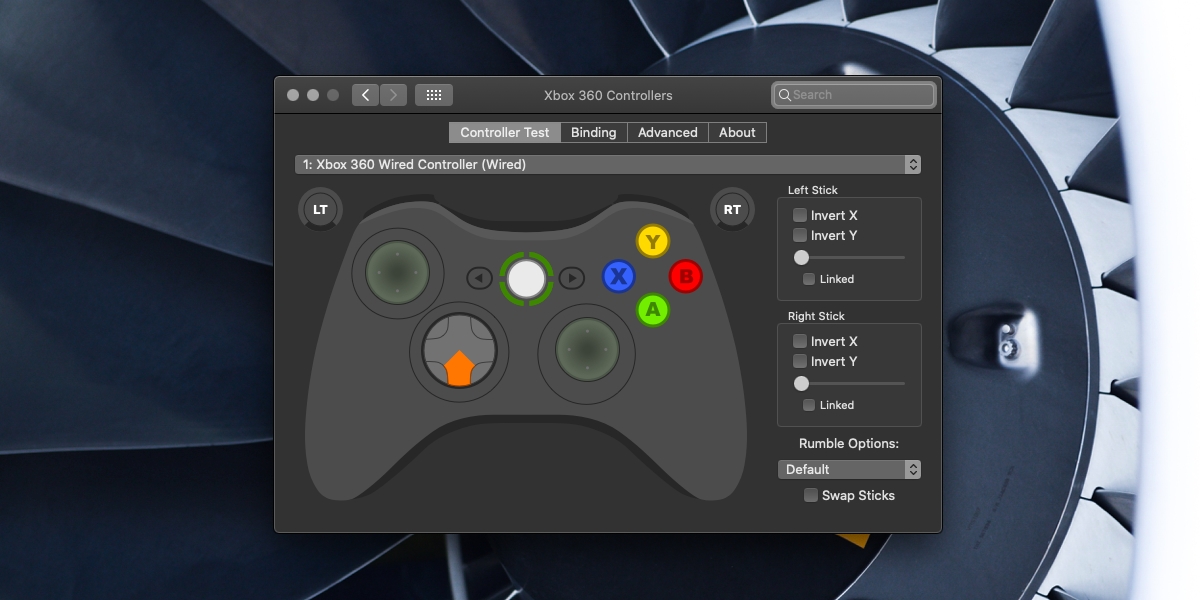
Task: Click the Rumble Options label
Action: tap(849, 443)
